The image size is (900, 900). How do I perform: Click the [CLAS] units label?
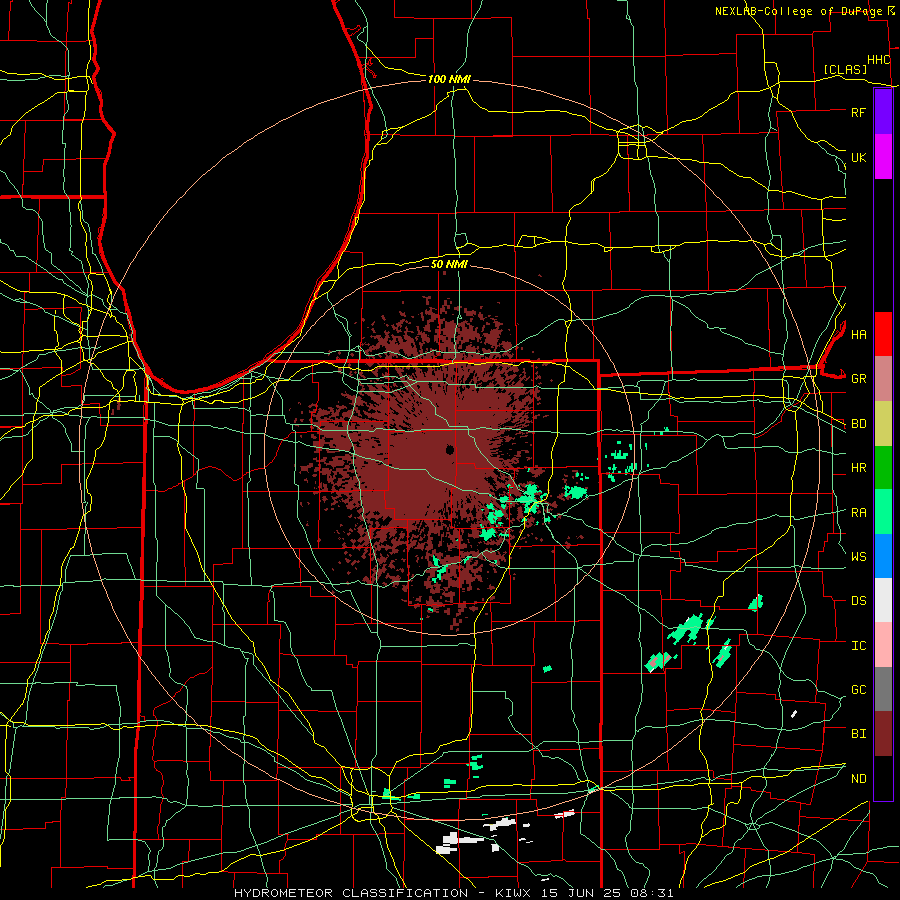[845, 69]
